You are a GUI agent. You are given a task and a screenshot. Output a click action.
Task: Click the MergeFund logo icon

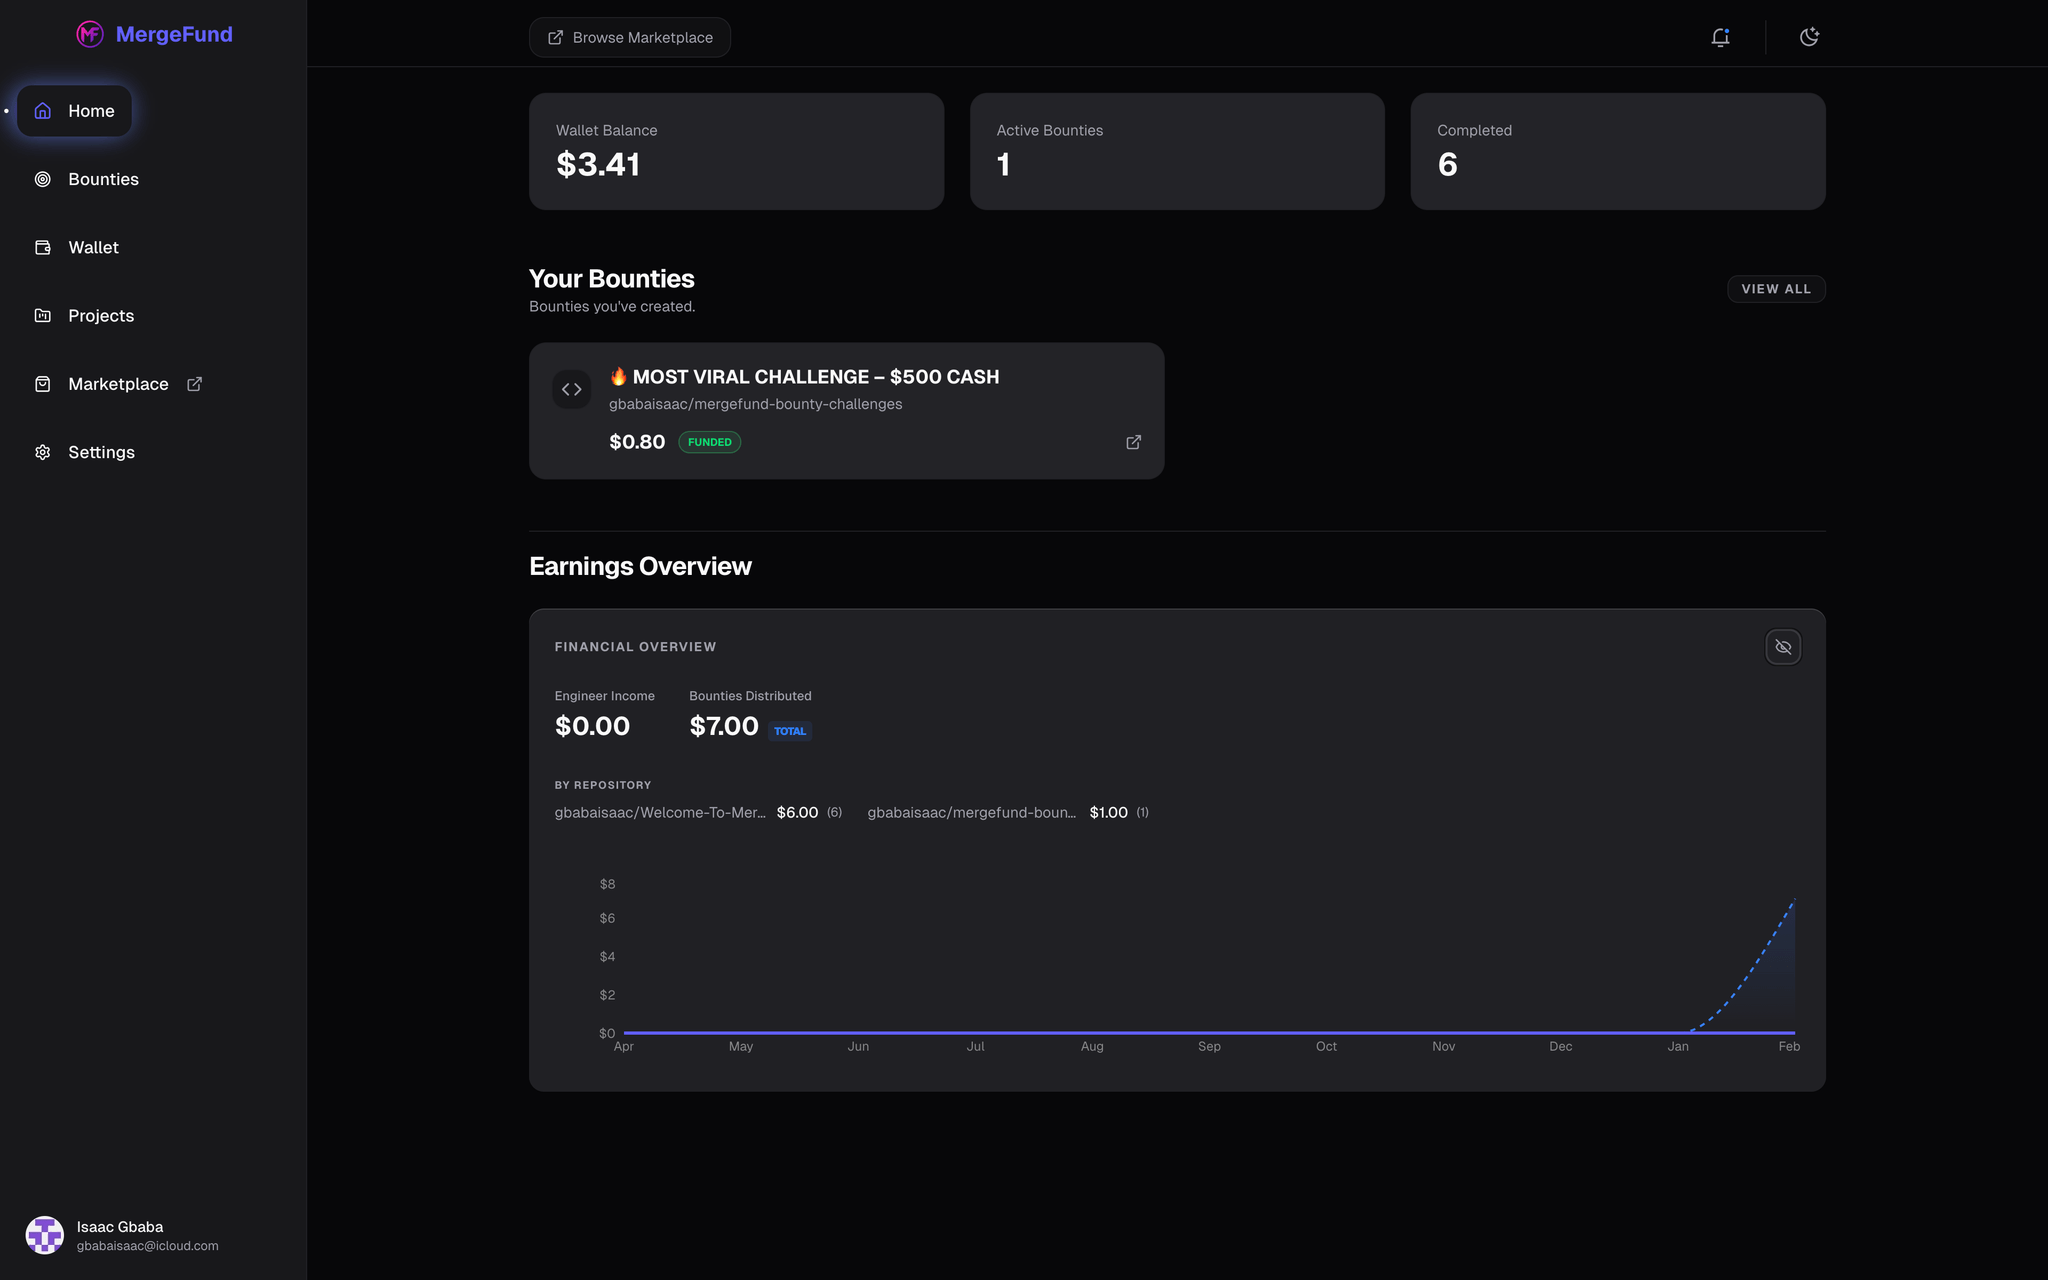point(89,34)
